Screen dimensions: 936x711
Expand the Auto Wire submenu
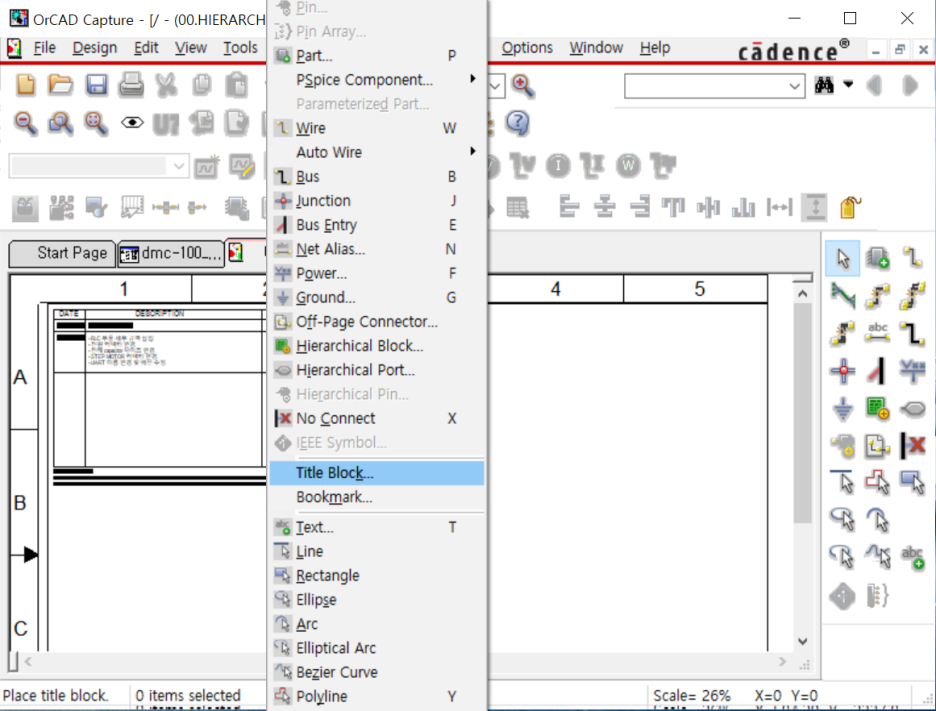(377, 152)
